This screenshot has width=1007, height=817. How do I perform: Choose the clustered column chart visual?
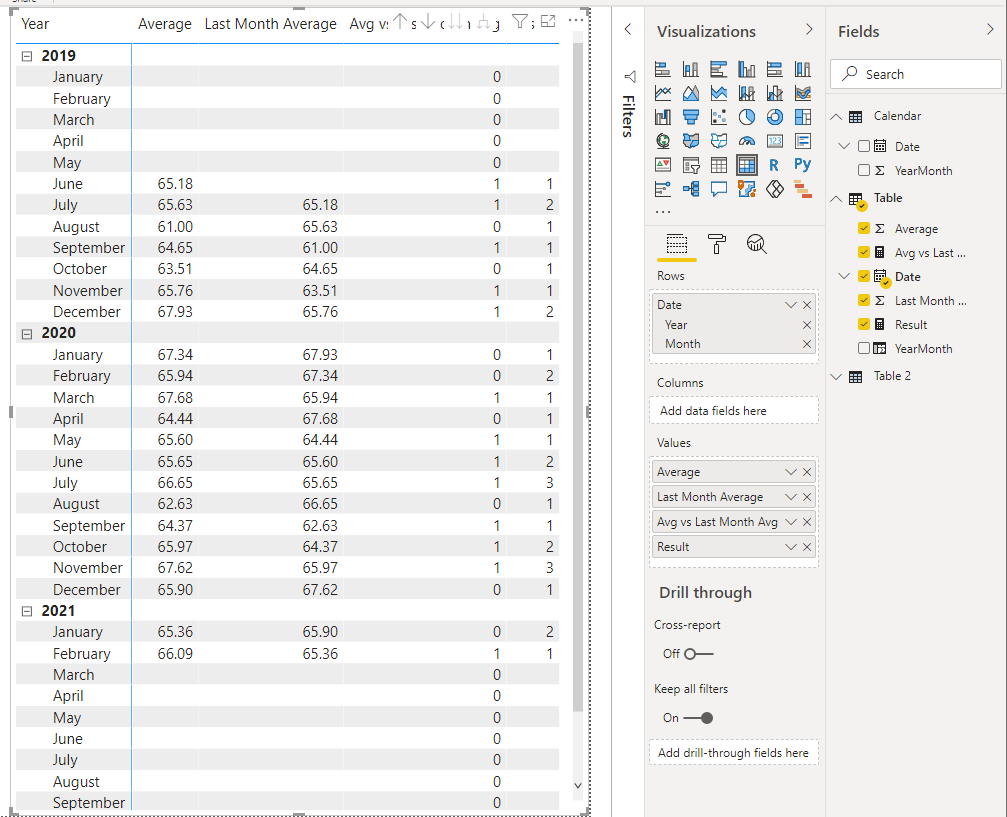(747, 69)
